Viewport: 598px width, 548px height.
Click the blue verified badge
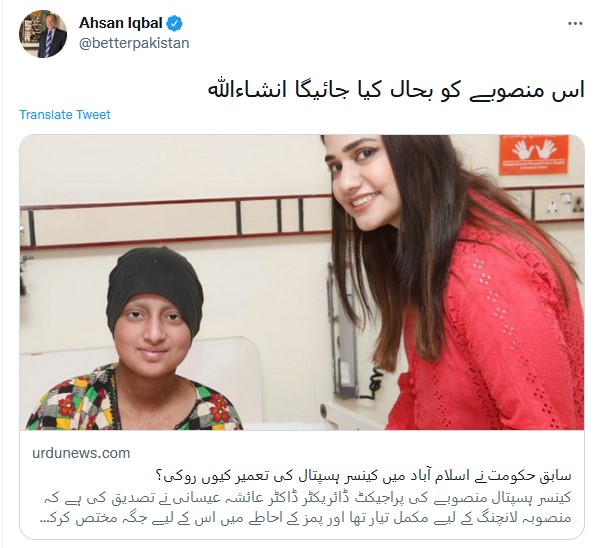(x=175, y=24)
